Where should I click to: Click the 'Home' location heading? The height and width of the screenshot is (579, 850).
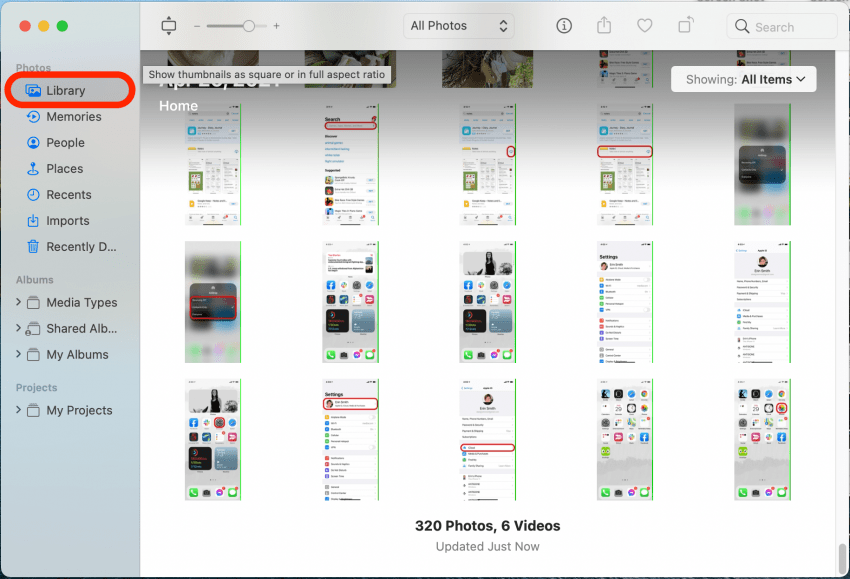click(x=178, y=106)
